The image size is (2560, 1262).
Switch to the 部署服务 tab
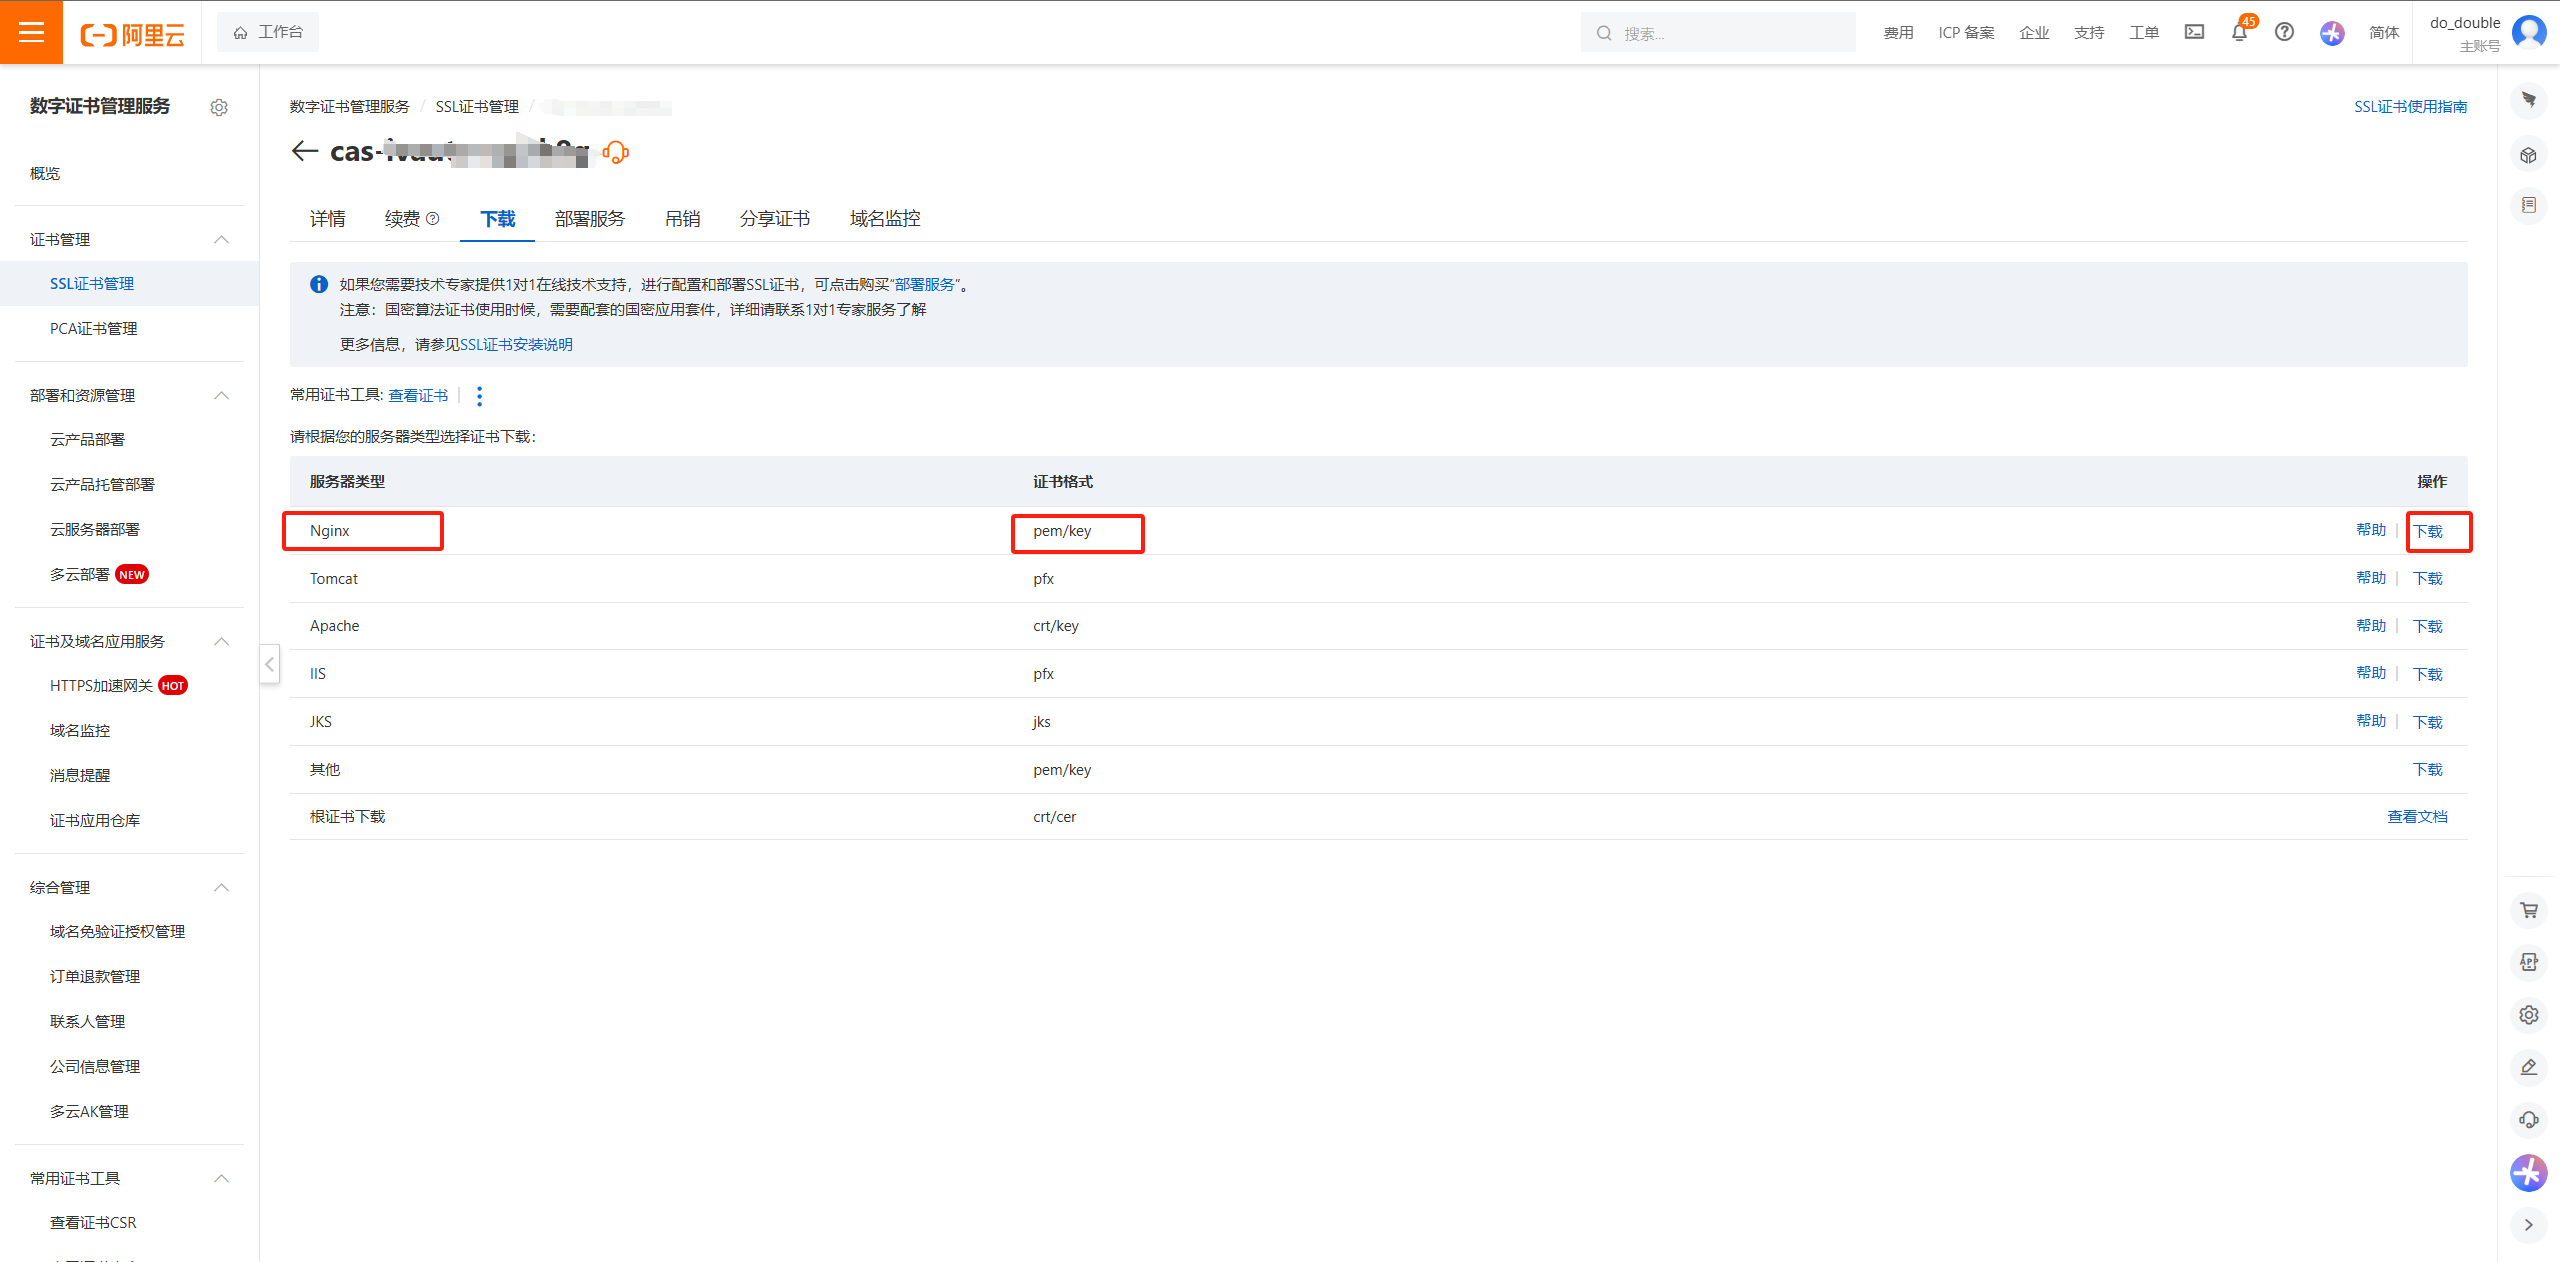click(589, 219)
